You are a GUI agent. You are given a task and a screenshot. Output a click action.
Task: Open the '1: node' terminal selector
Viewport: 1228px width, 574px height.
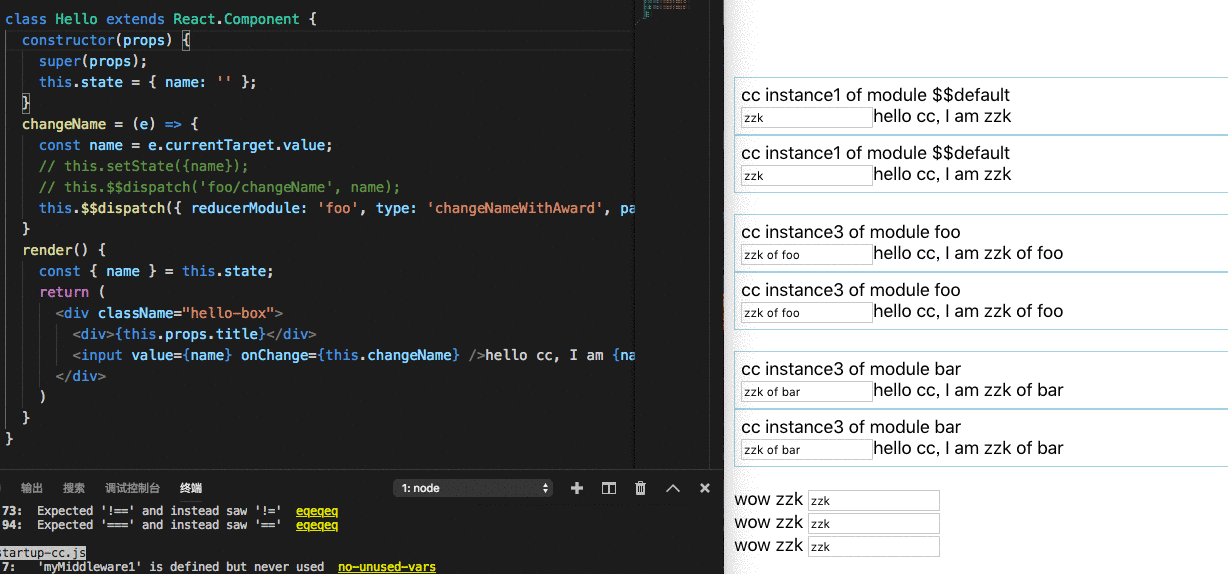point(474,488)
